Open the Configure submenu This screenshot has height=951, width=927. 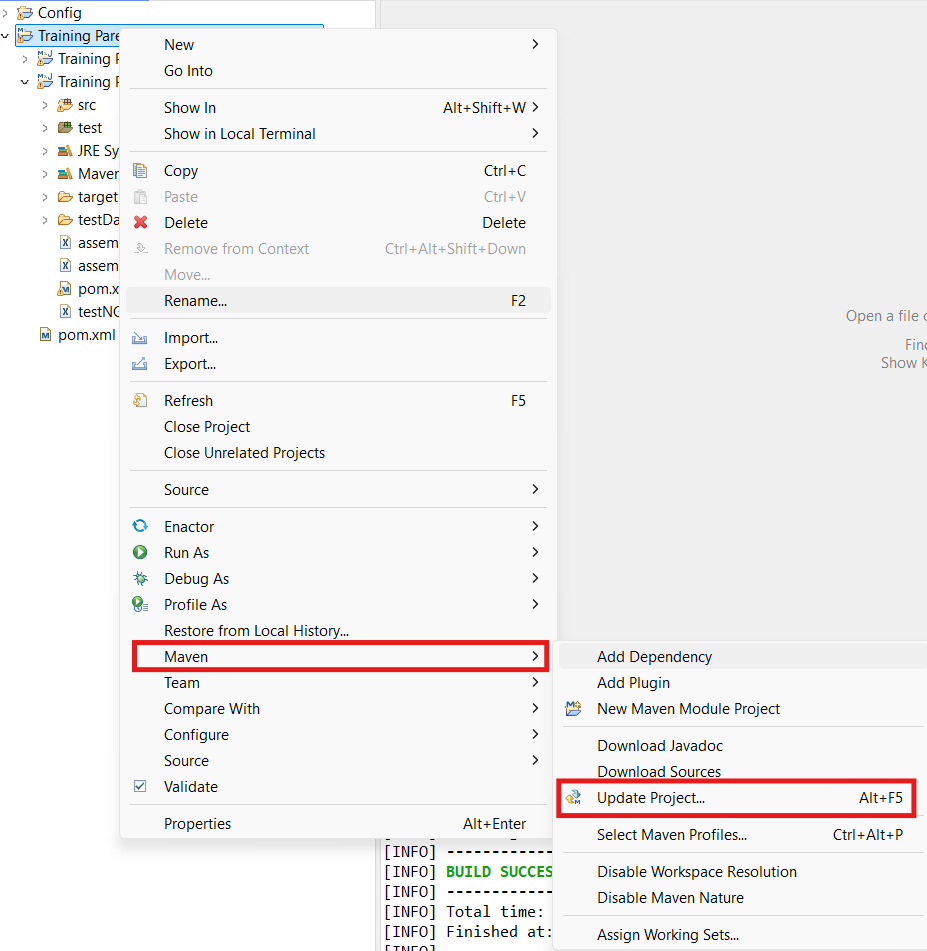pyautogui.click(x=339, y=735)
